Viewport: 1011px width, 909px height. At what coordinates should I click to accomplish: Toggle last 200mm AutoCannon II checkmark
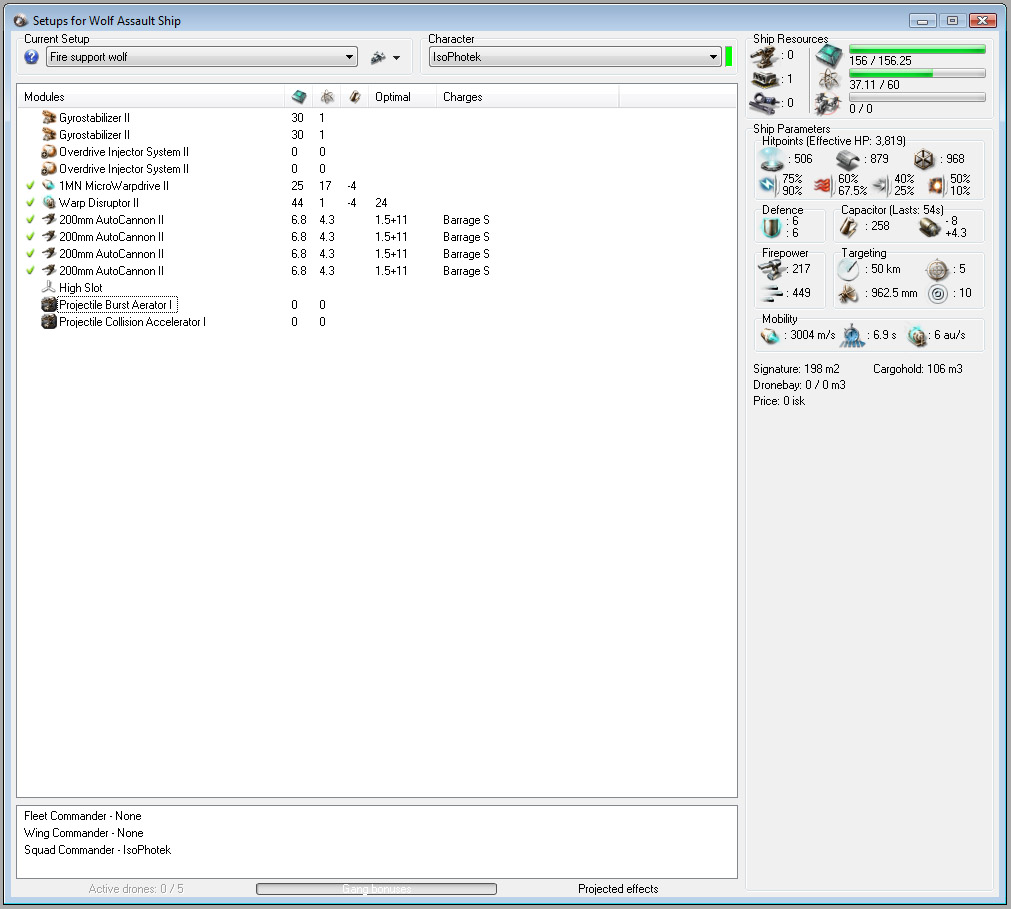[30, 270]
